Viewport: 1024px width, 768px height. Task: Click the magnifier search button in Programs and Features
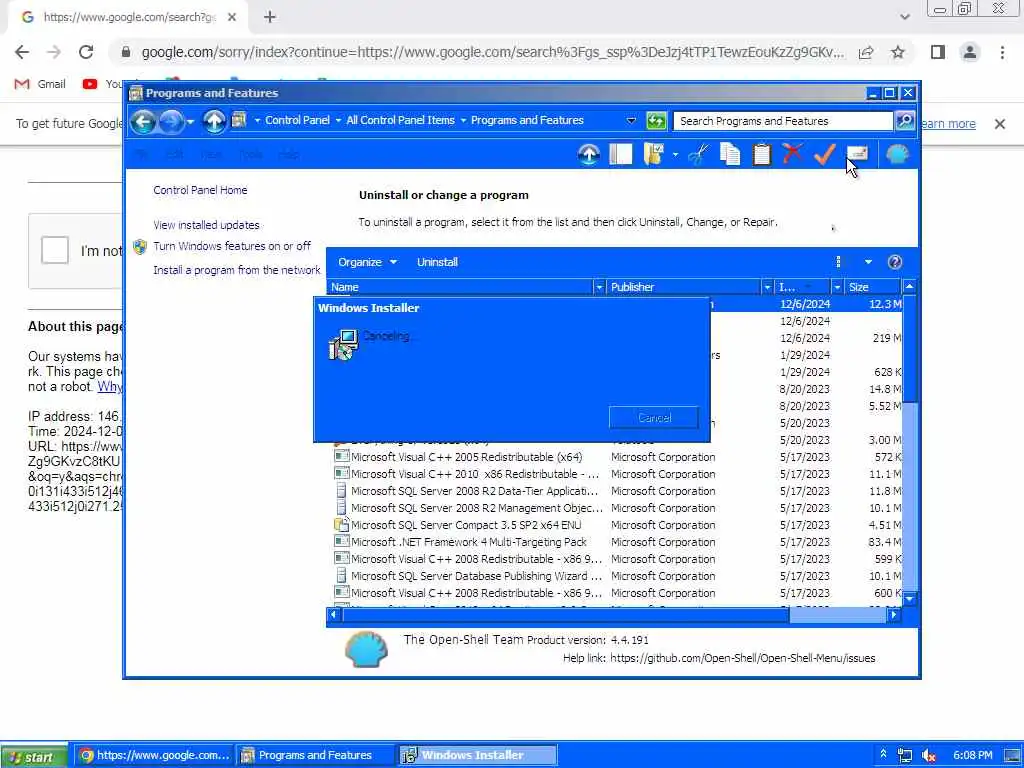tap(904, 121)
